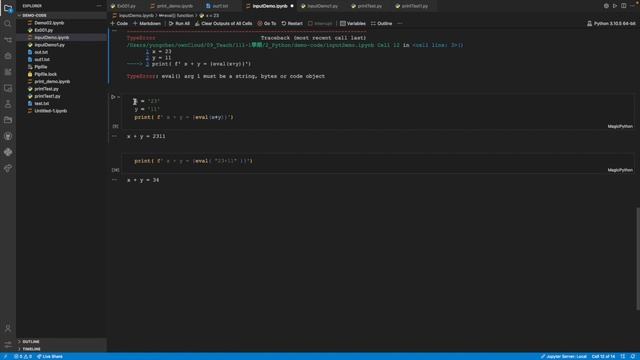The image size is (640, 360).
Task: Open the Outline from notebook toolbar
Action: (x=382, y=24)
